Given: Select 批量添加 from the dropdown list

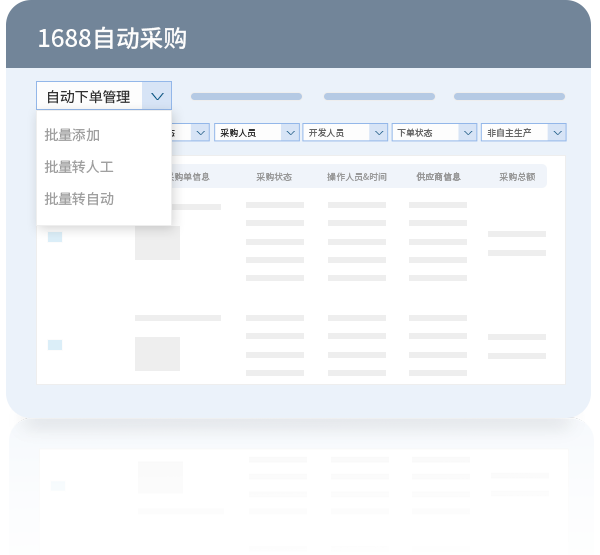Looking at the screenshot, I should pos(72,135).
